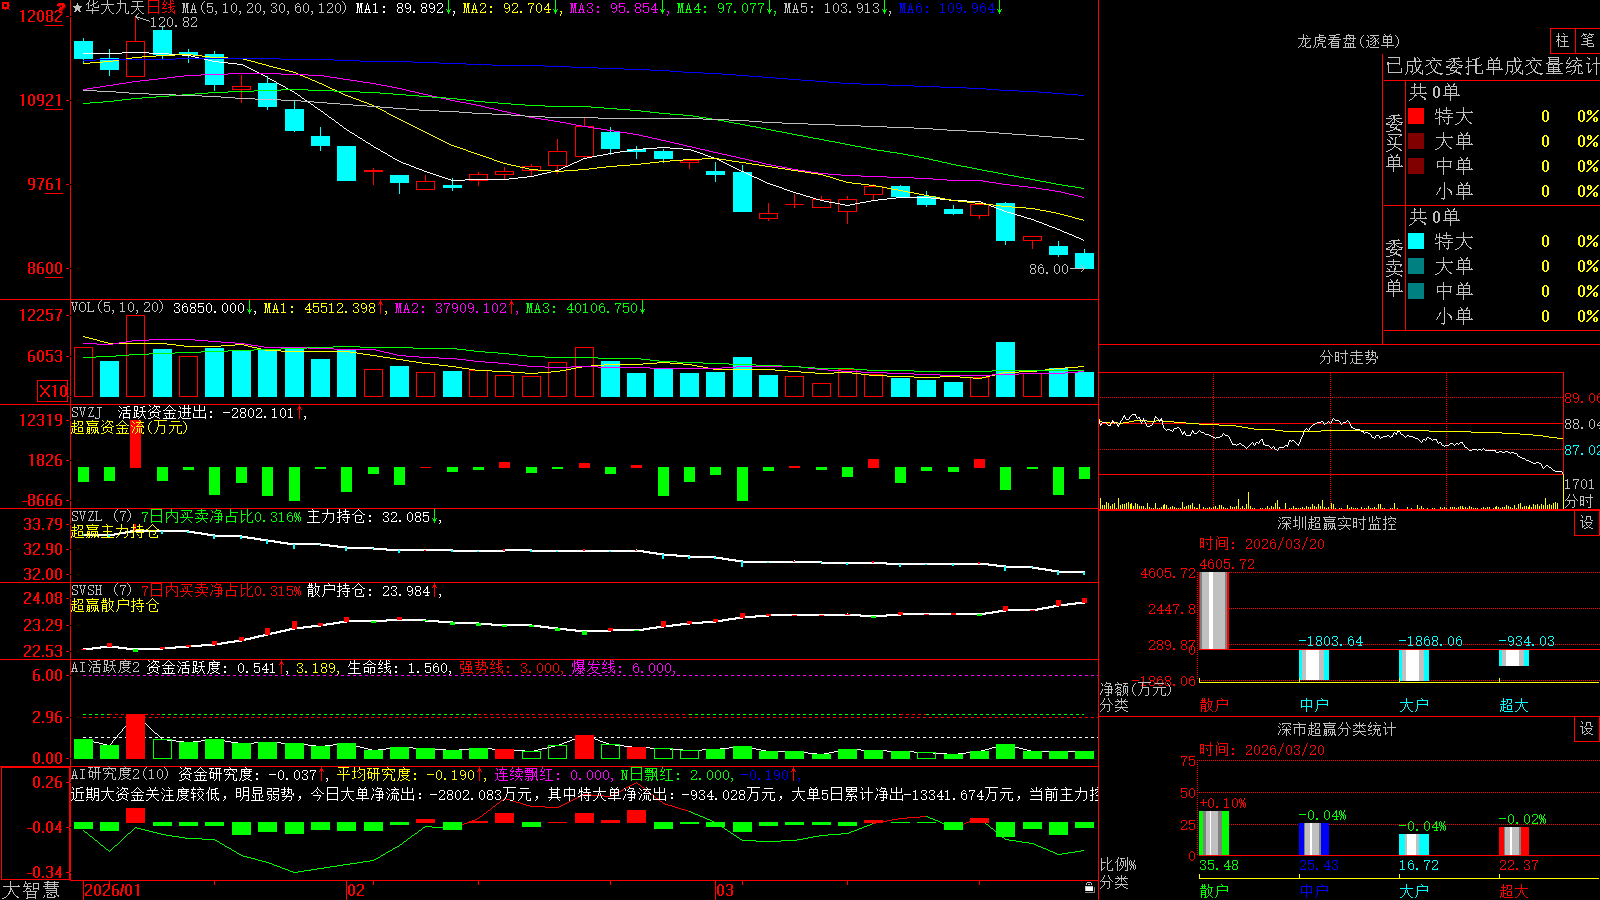
Task: Click the red 特大 swatch under 委买单
Action: click(x=1416, y=116)
